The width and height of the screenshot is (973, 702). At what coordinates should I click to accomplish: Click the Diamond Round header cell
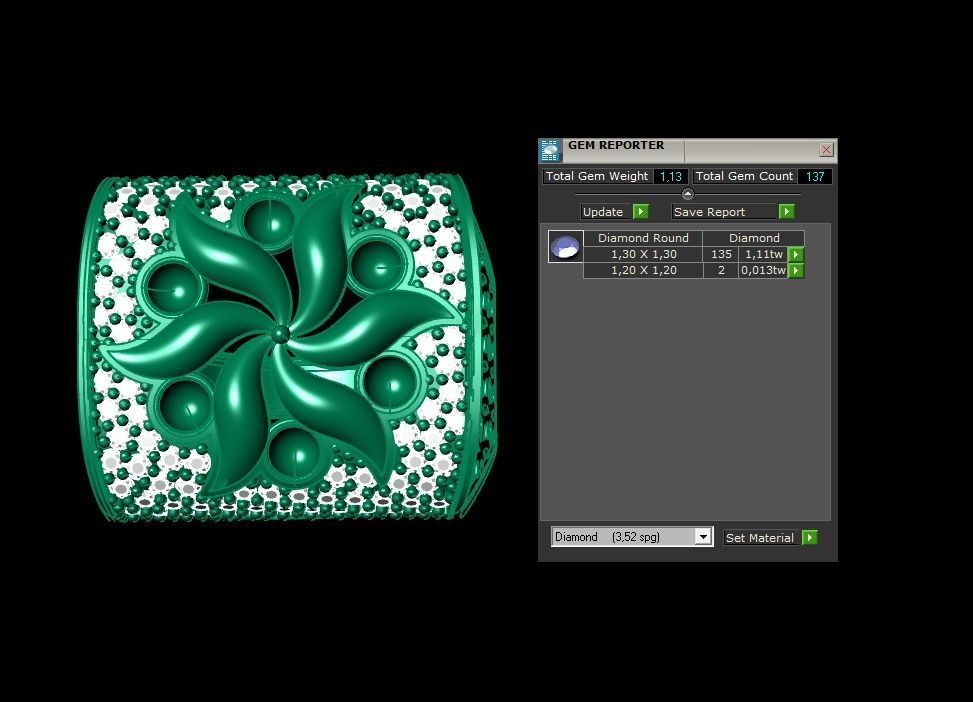(643, 238)
